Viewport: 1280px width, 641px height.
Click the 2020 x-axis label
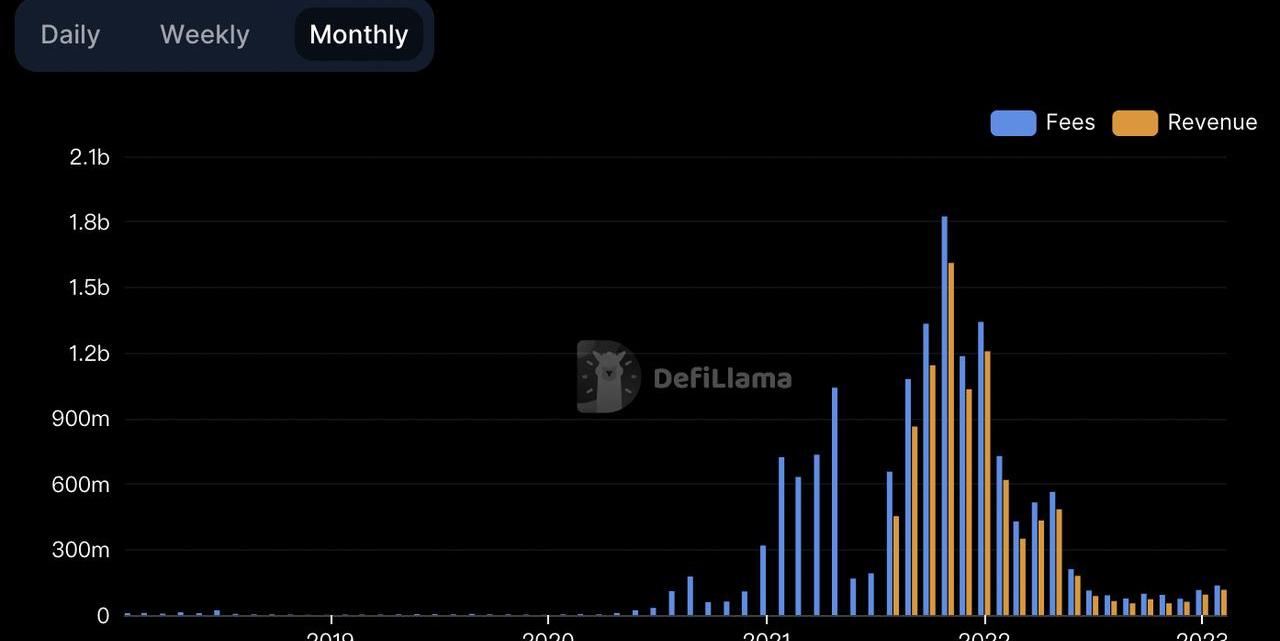[x=548, y=636]
